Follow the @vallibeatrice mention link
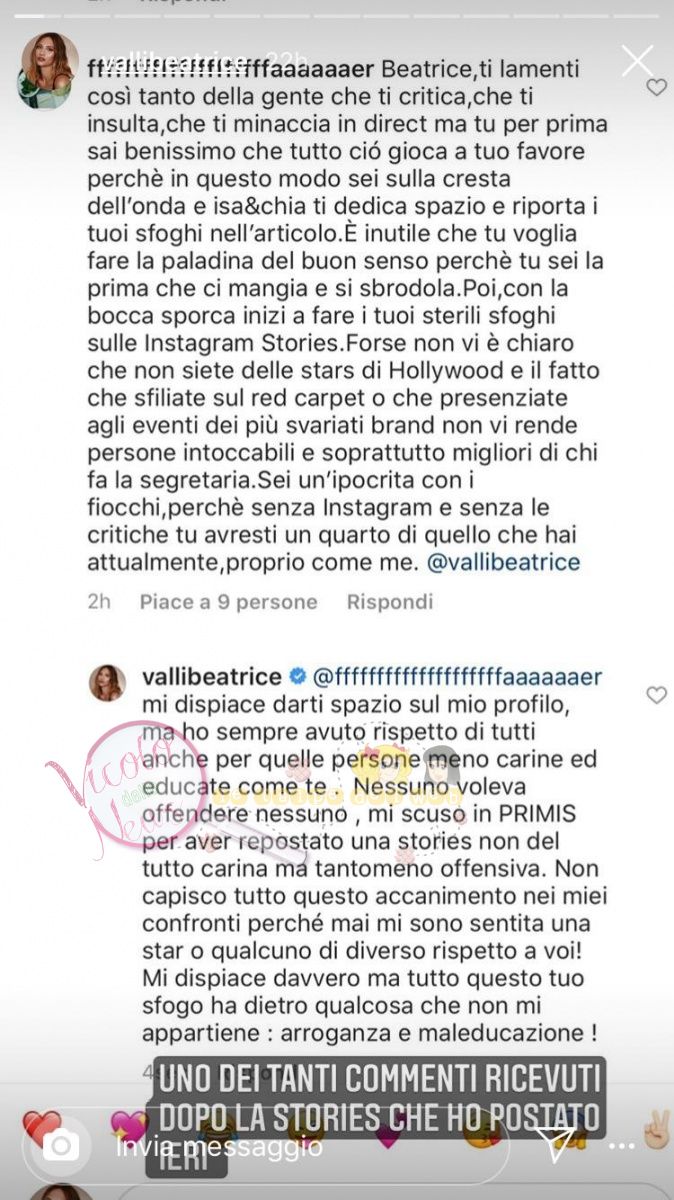The width and height of the screenshot is (674, 1200). point(503,562)
